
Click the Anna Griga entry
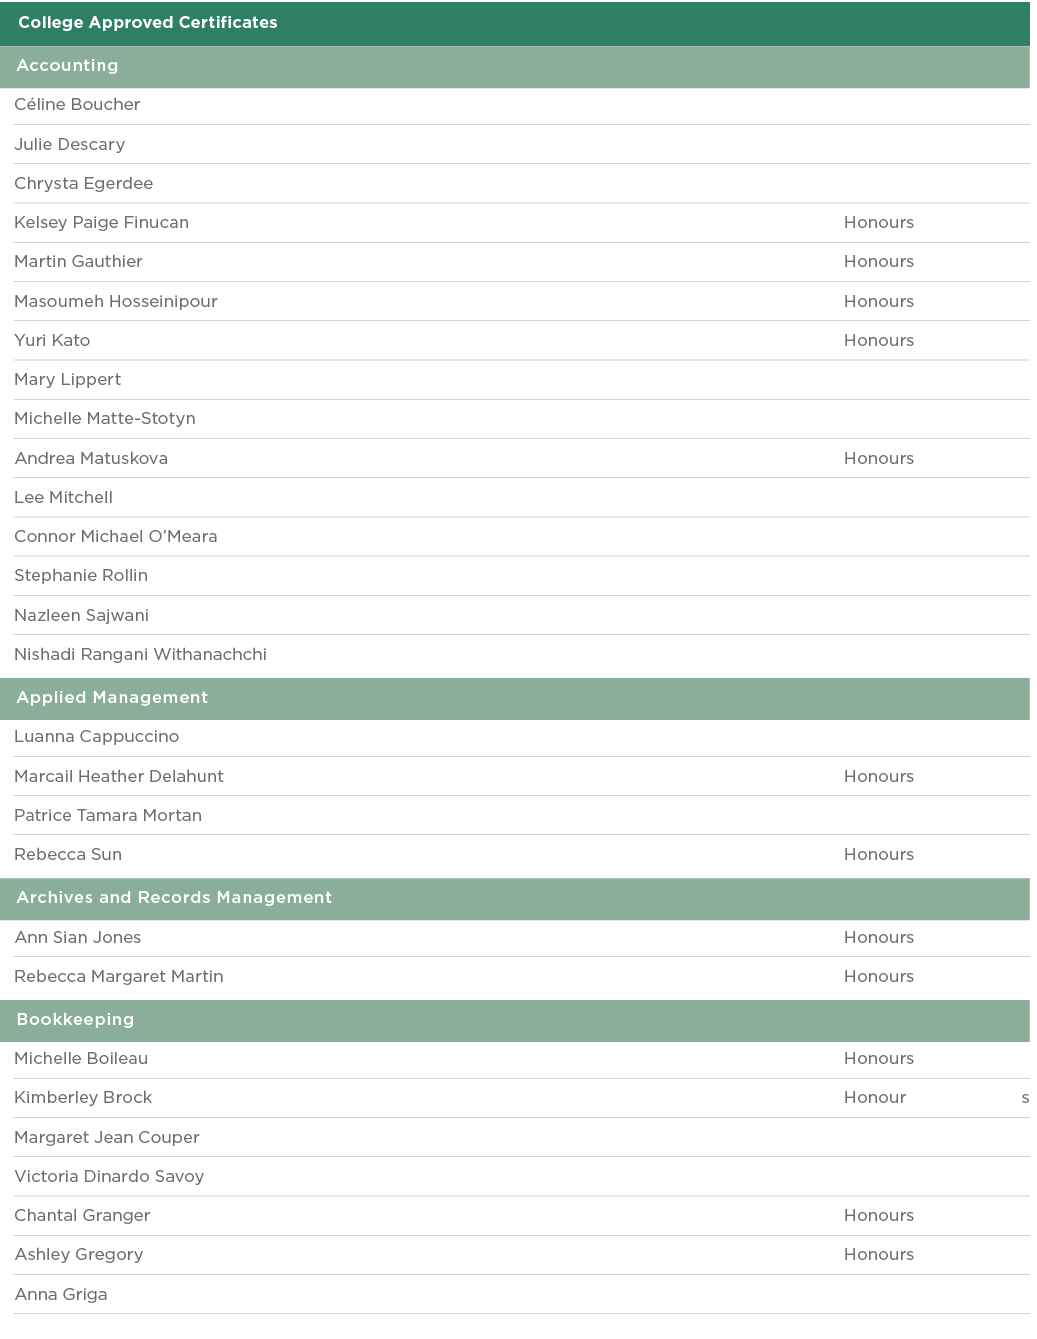tap(61, 1295)
